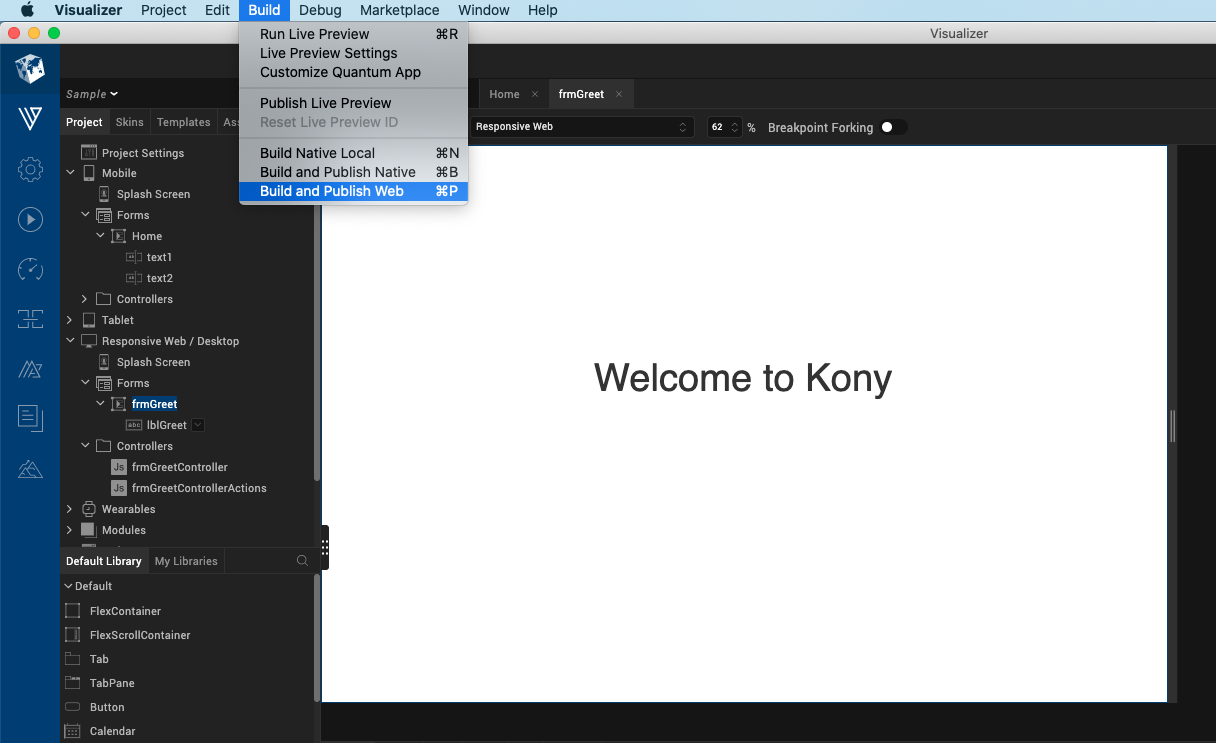Collapse the Responsive Web / Desktop node
1216x743 pixels.
pyautogui.click(x=70, y=341)
